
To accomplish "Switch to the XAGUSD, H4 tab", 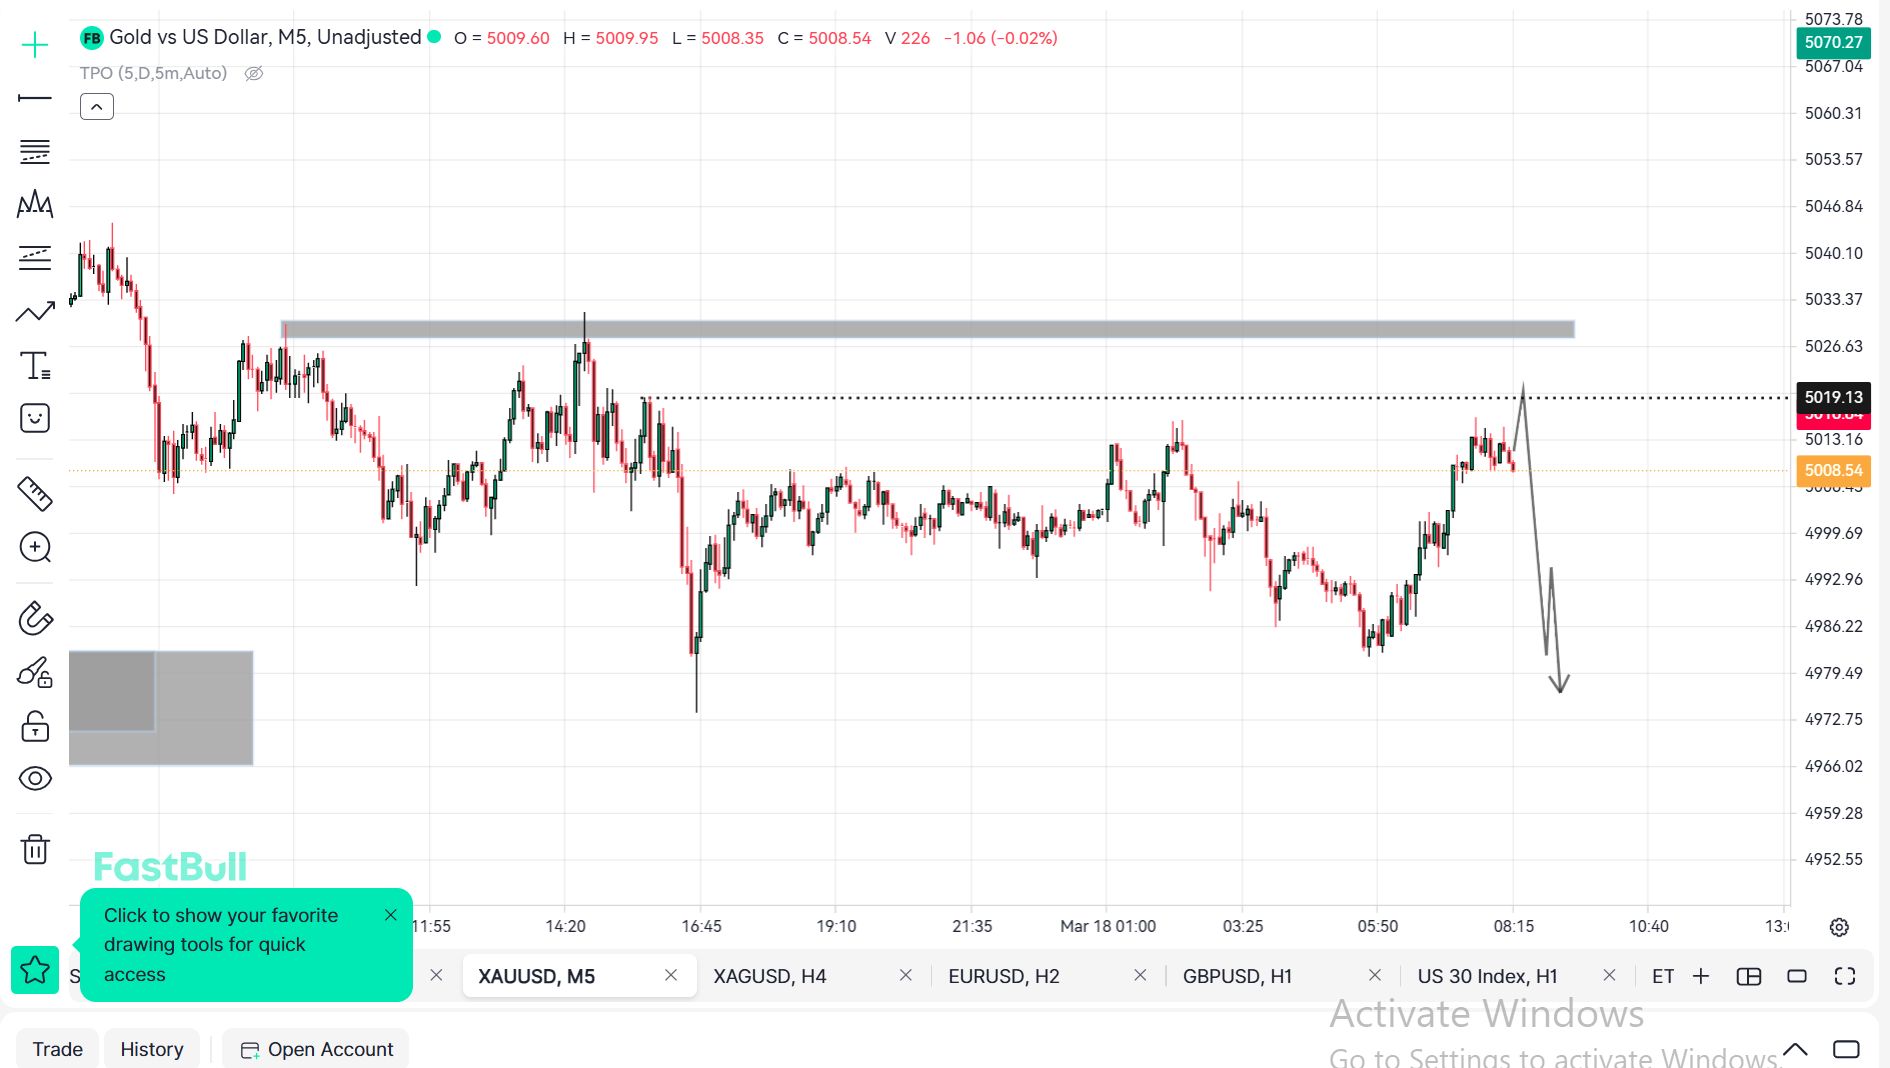I will [x=769, y=976].
